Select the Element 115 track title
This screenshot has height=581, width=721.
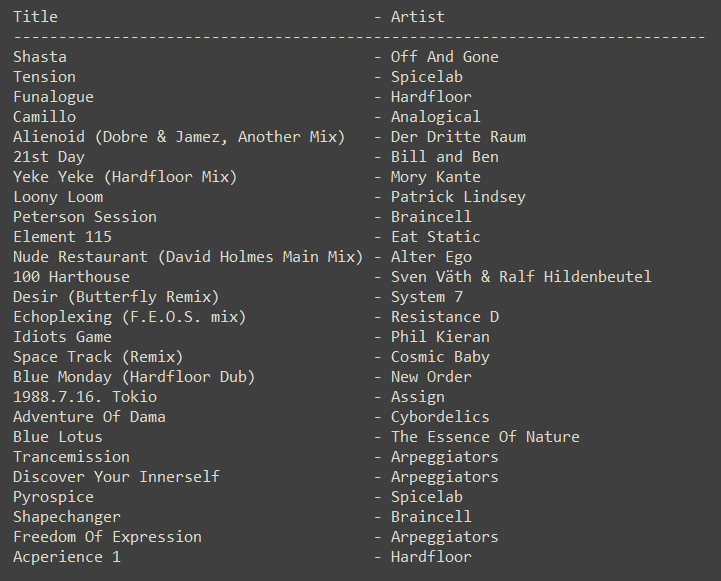(x=67, y=237)
